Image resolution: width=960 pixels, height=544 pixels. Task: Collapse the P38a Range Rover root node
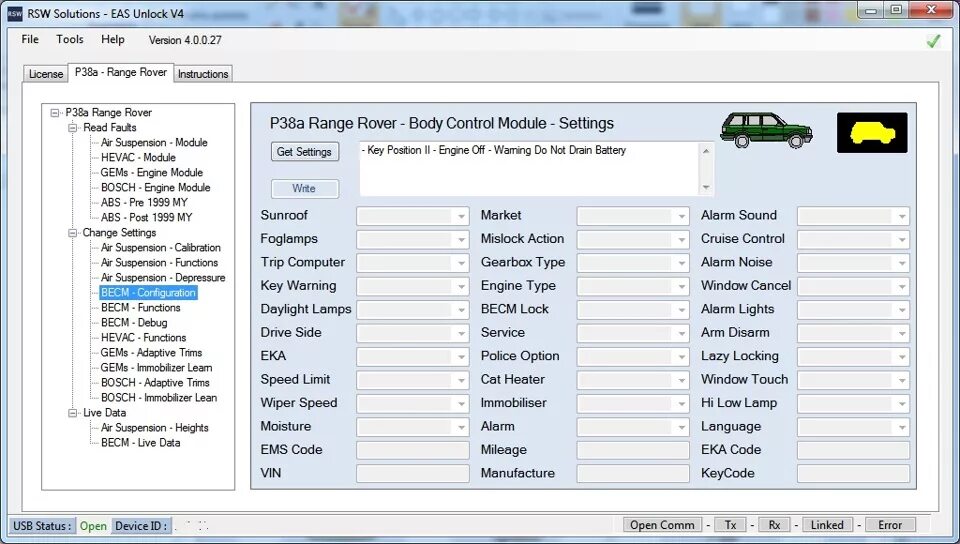(x=55, y=113)
